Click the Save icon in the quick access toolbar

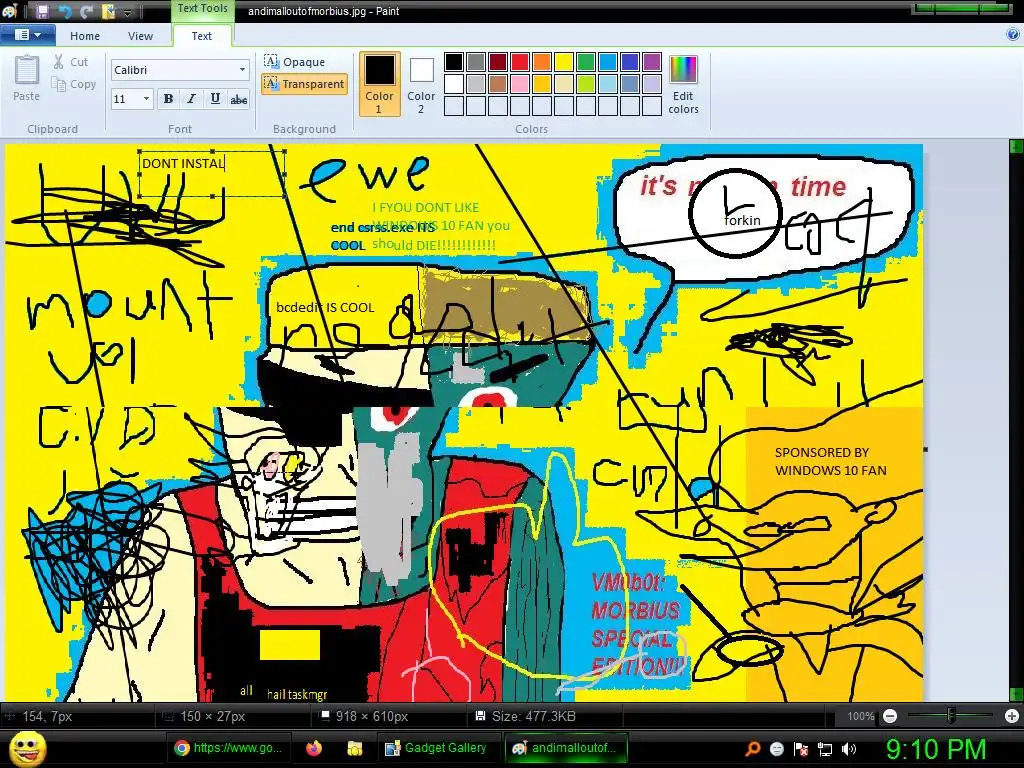(42, 11)
